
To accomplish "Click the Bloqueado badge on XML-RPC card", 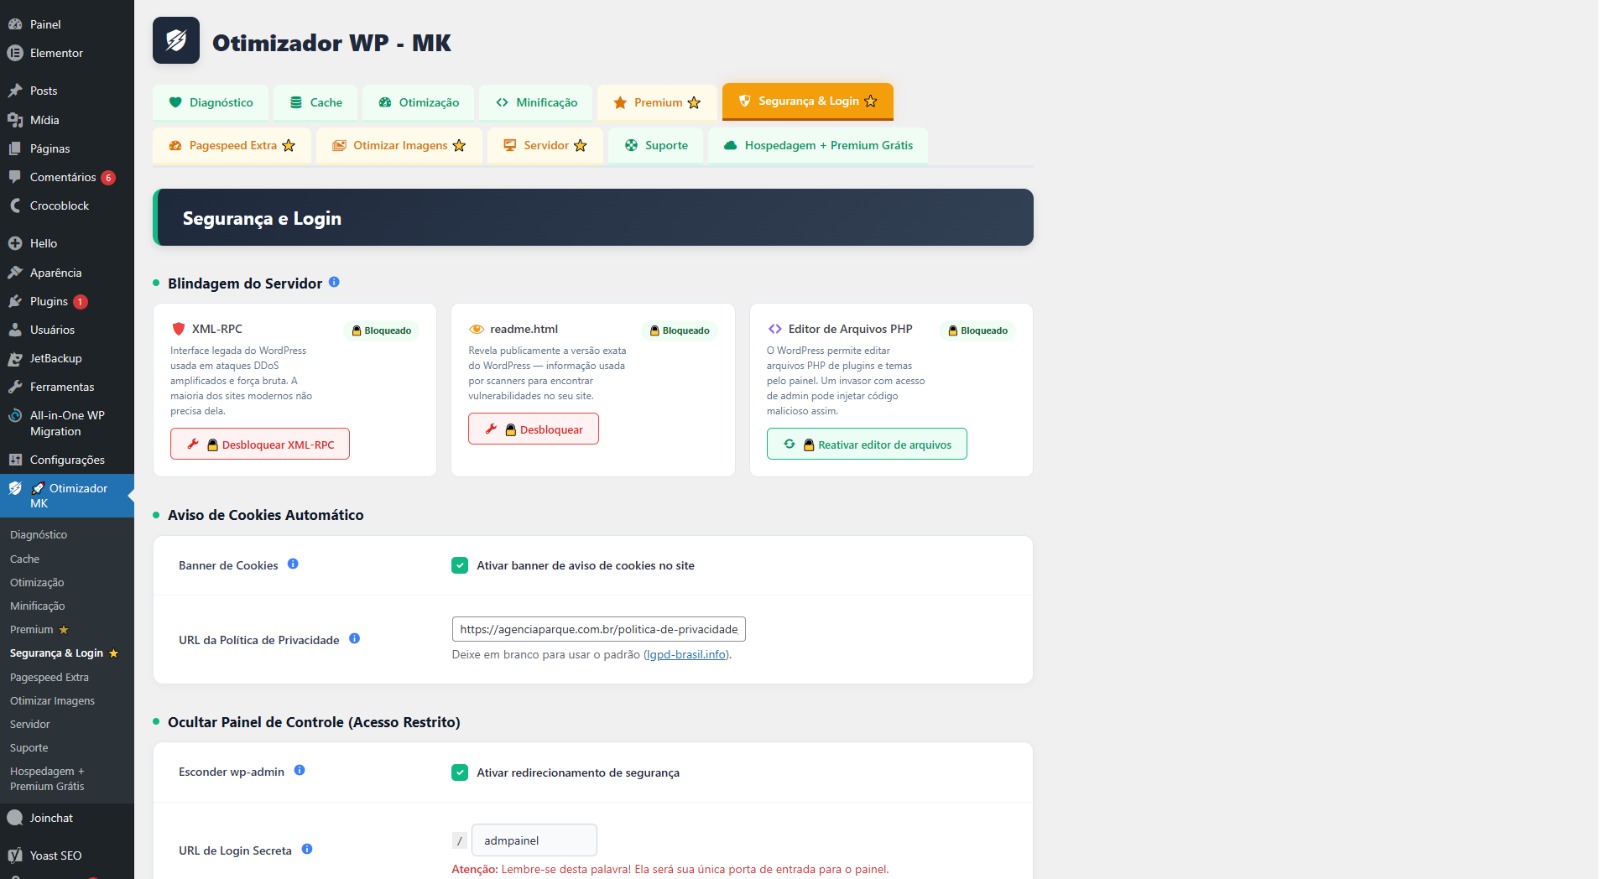I will point(381,330).
